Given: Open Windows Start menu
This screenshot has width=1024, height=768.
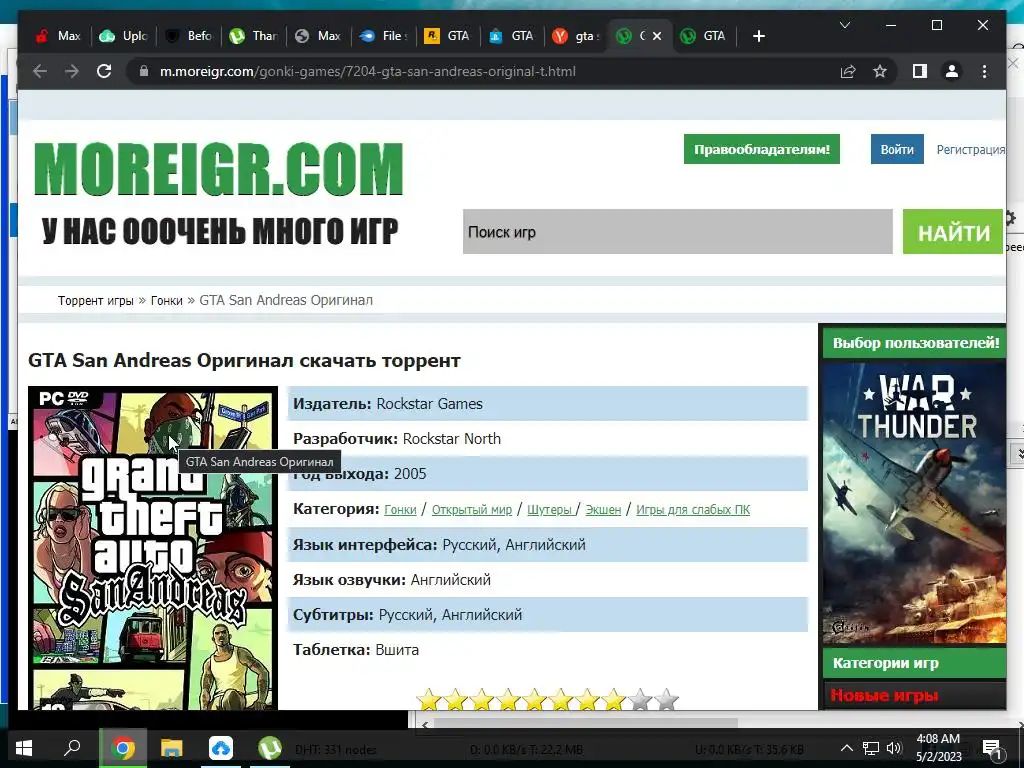Looking at the screenshot, I should [x=24, y=748].
